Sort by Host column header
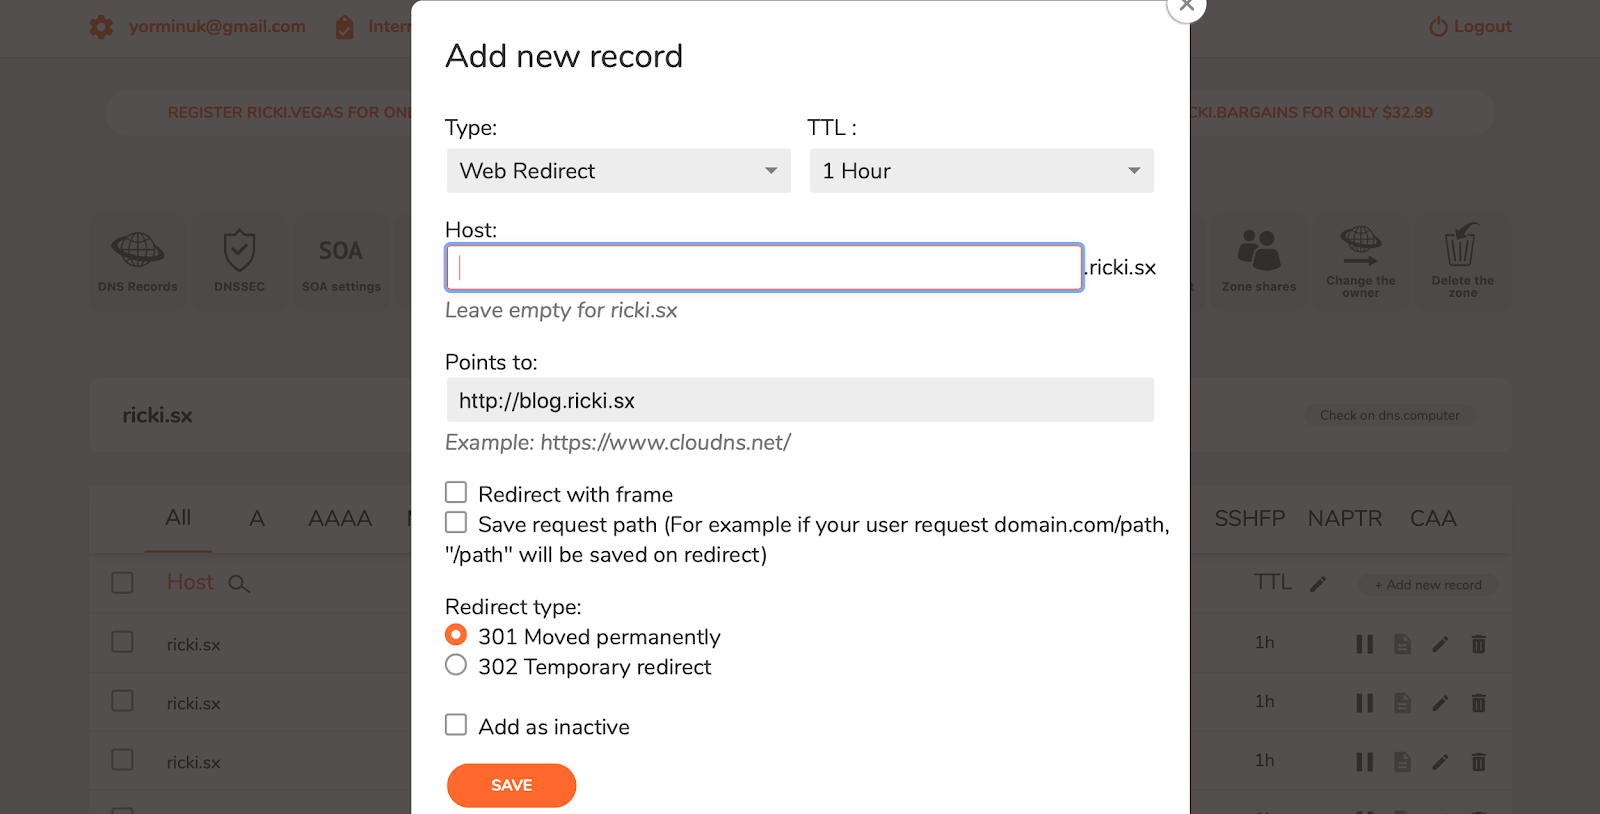Screen dimensions: 1600x814 point(190,582)
